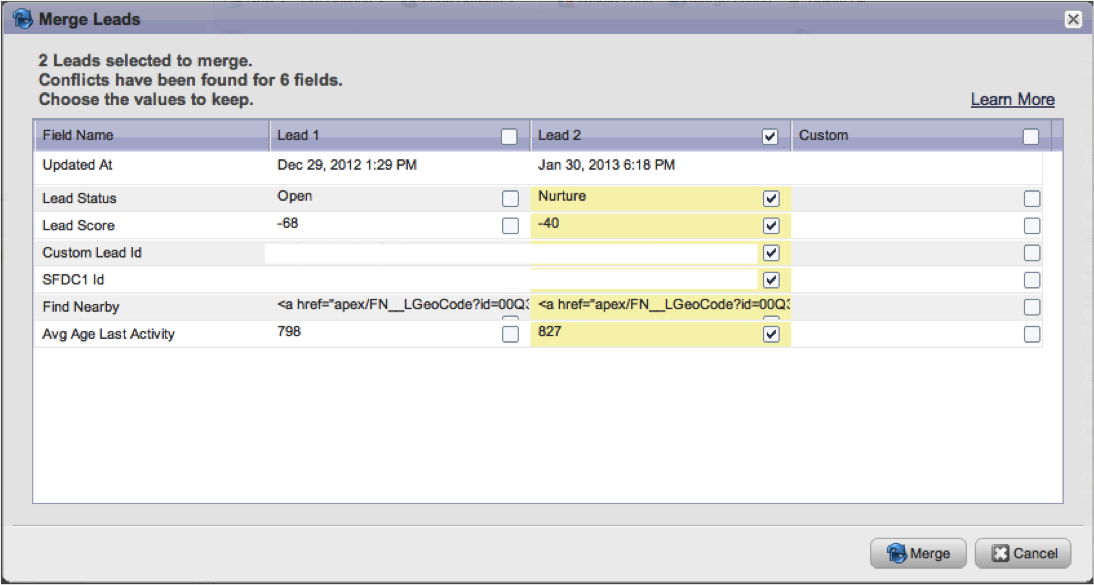The width and height of the screenshot is (1094, 585).
Task: Click the Merge button
Action: 918,553
